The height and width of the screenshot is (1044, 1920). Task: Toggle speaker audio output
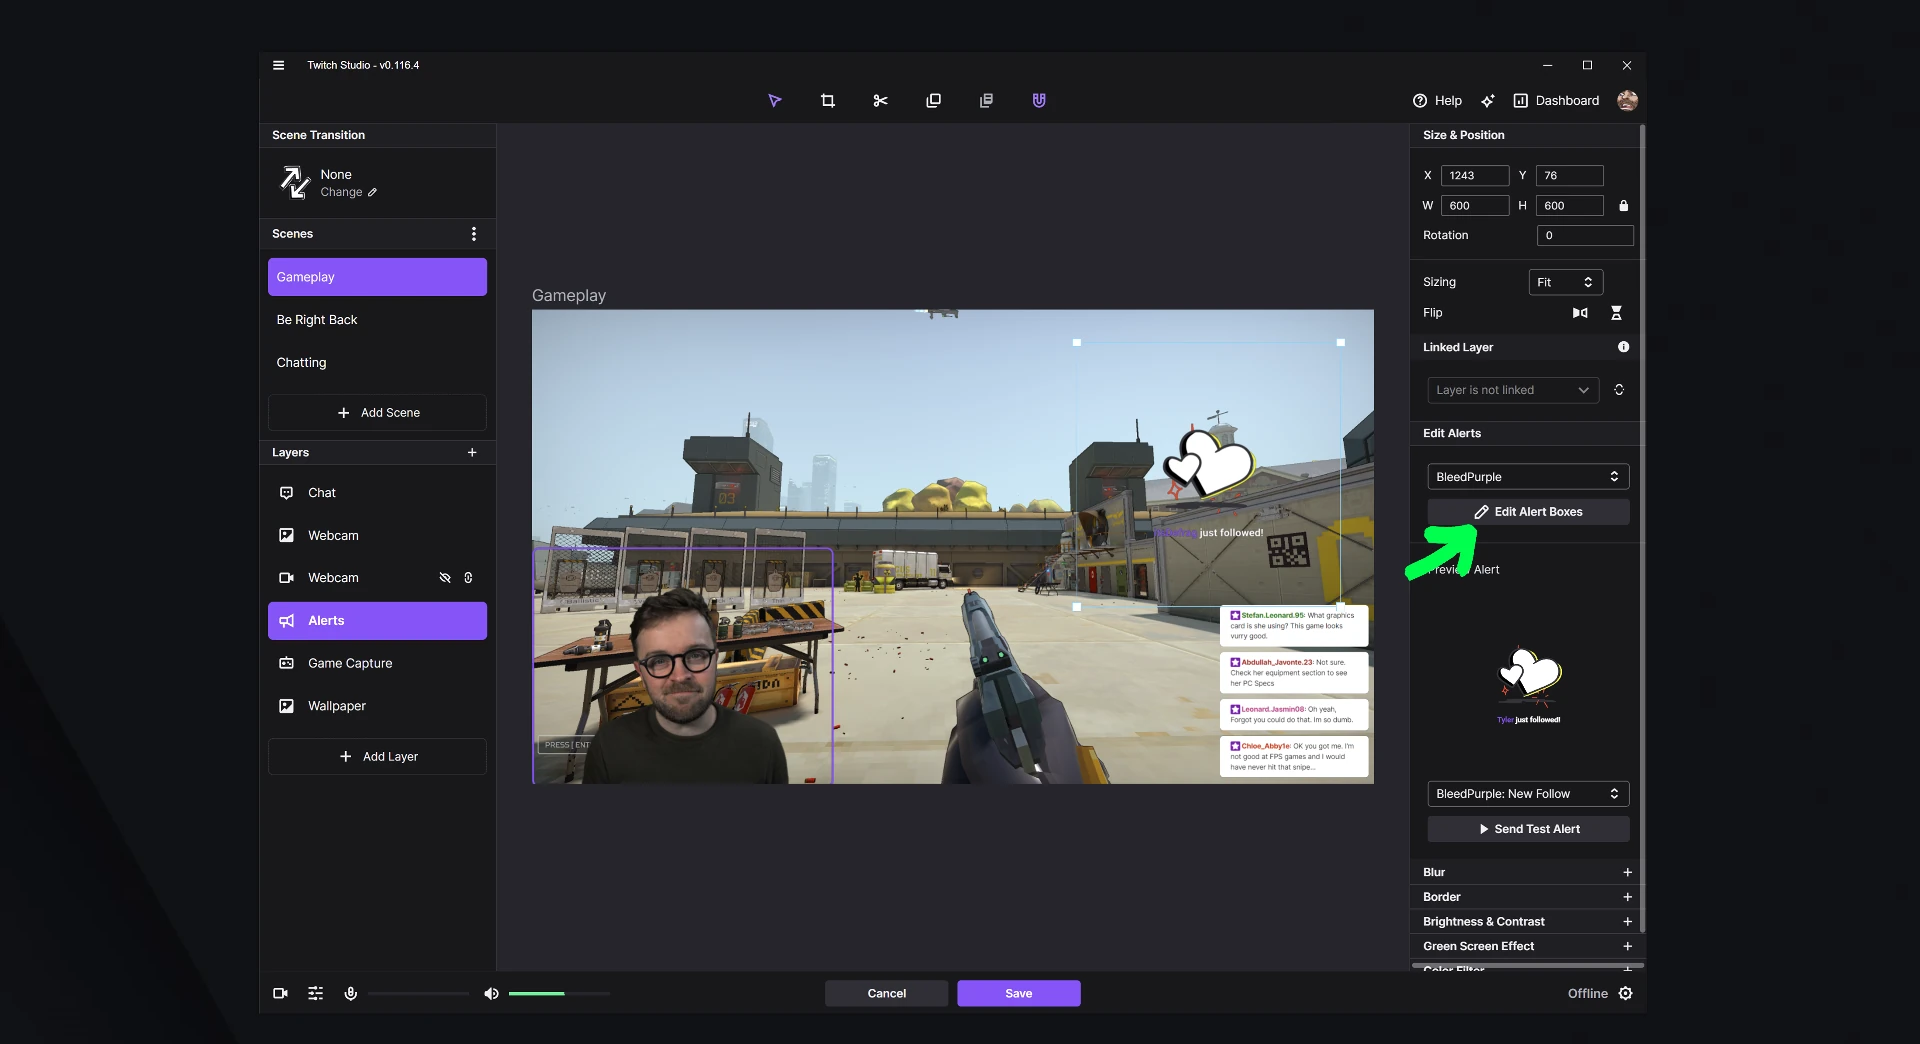tap(491, 993)
